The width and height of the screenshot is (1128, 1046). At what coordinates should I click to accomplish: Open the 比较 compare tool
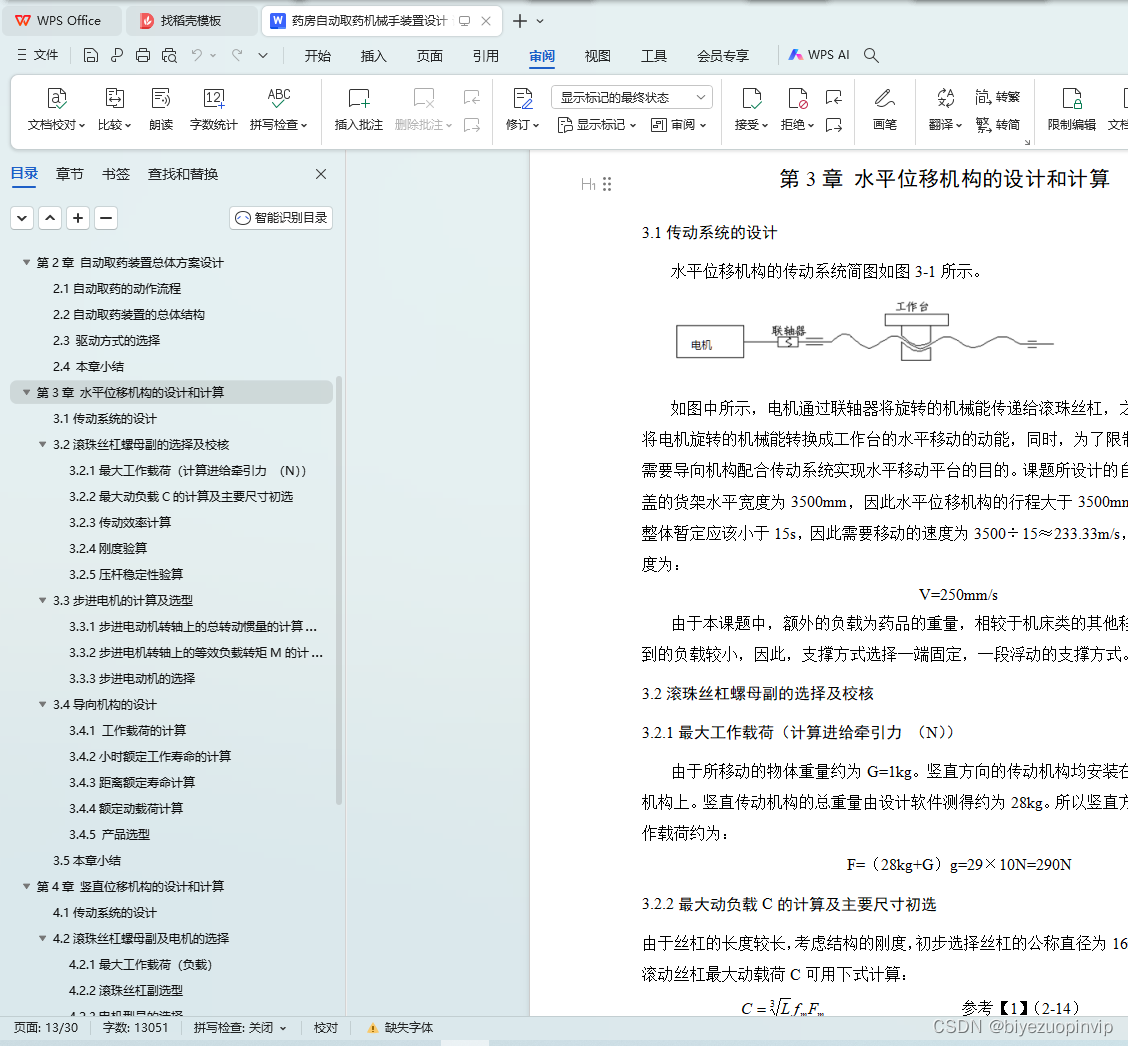click(x=114, y=109)
